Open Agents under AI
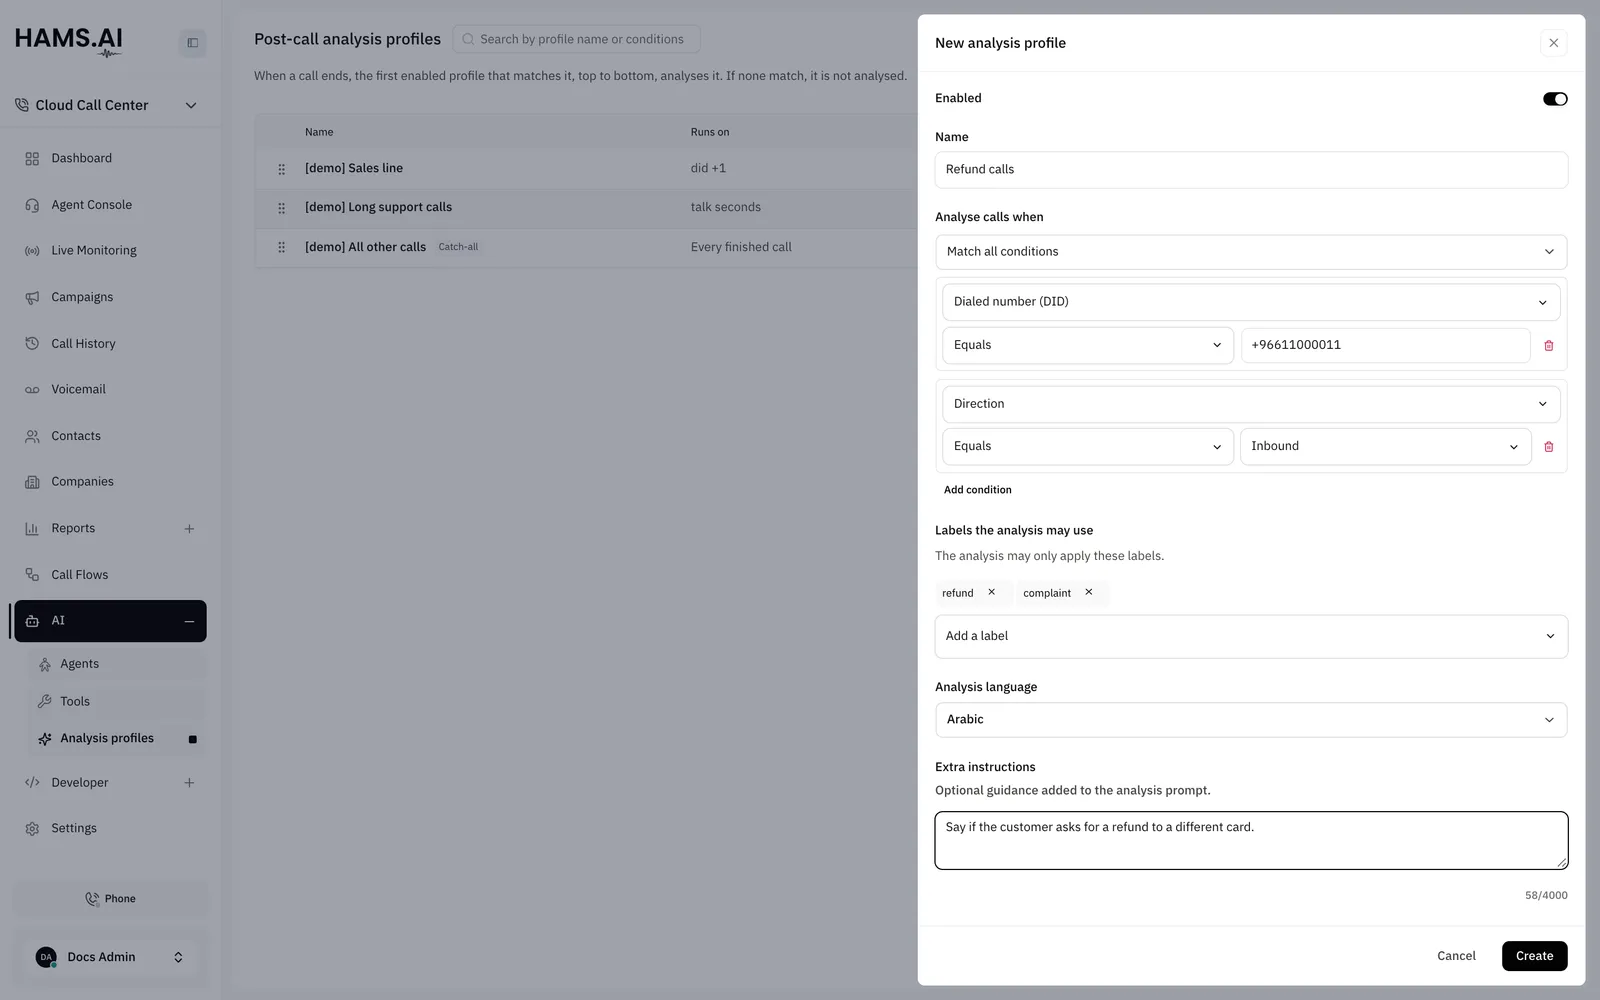The image size is (1600, 1000). pyautogui.click(x=118, y=664)
